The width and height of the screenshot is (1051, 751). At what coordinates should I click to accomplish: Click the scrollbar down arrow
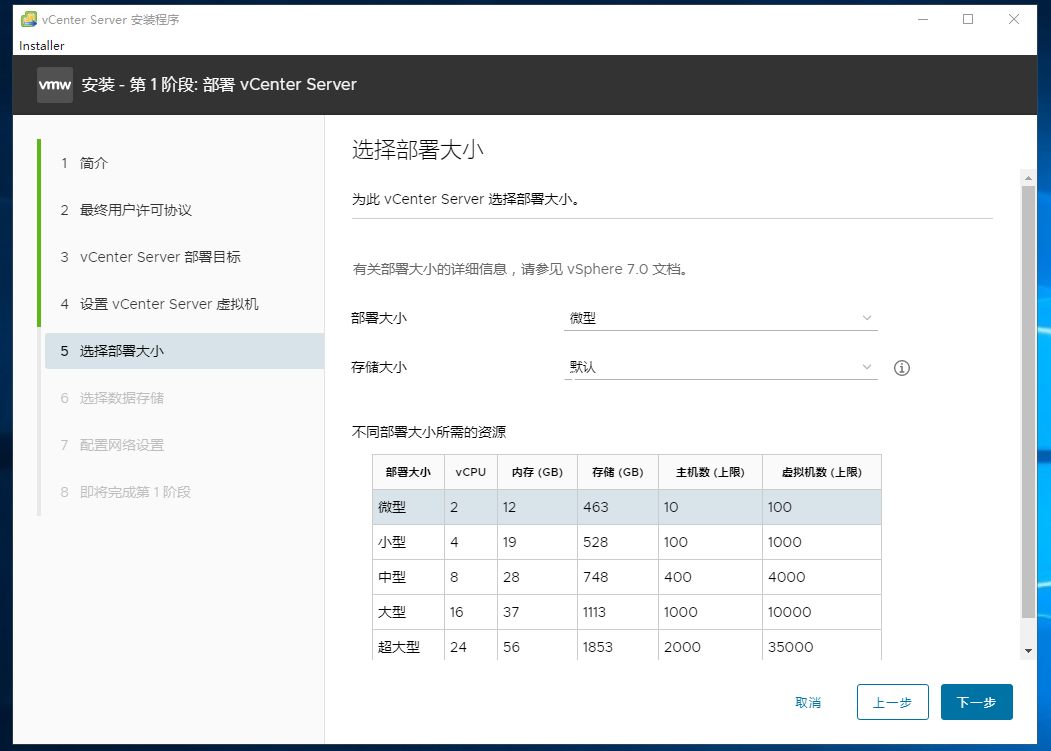(x=1028, y=651)
